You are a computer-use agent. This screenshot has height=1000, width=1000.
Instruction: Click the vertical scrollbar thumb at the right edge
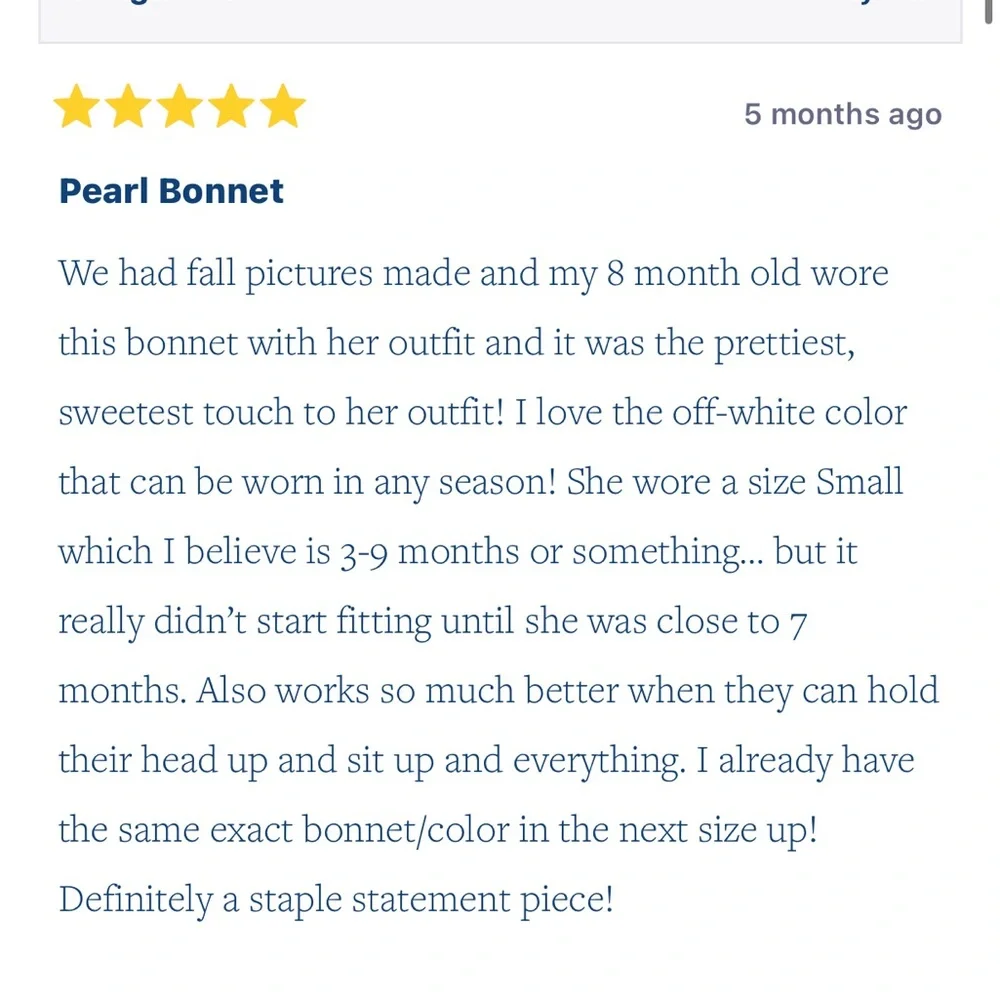pyautogui.click(x=989, y=11)
